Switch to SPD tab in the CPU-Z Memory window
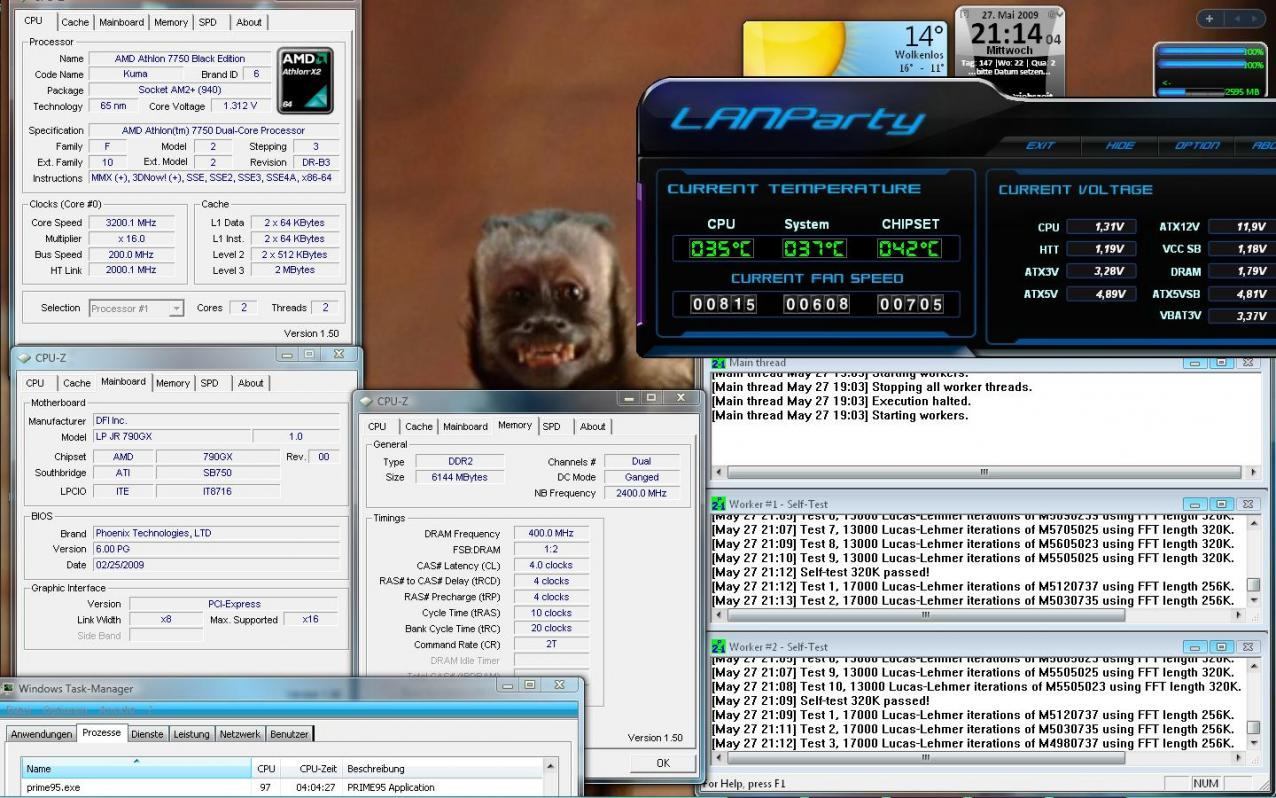 (x=551, y=426)
